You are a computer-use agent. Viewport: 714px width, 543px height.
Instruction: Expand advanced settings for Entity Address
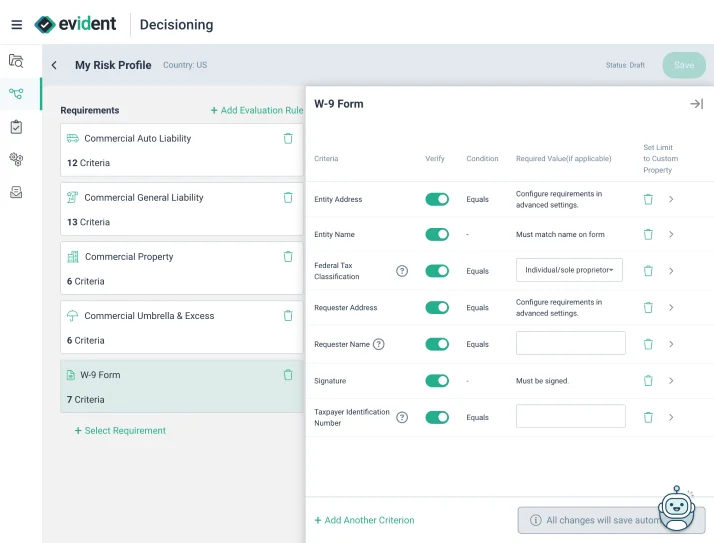pos(671,199)
